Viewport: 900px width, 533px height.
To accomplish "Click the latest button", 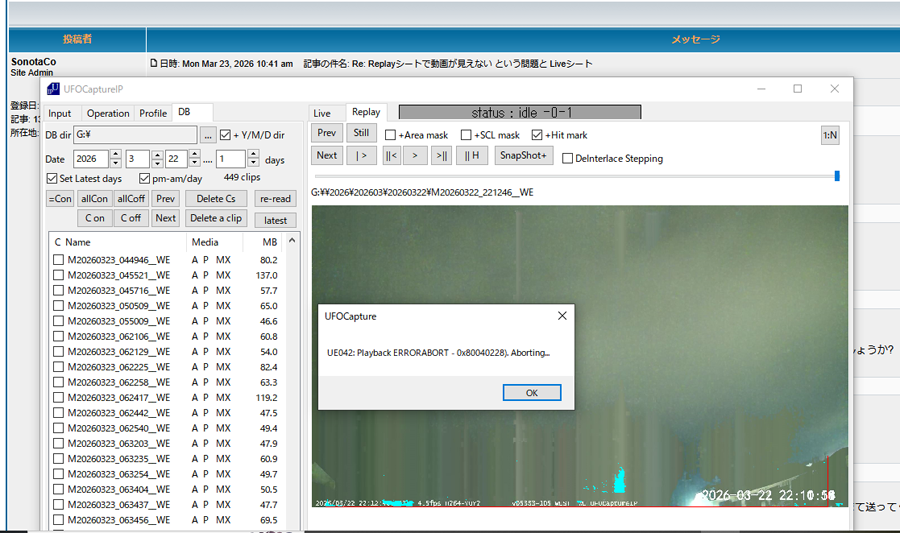I will click(276, 220).
